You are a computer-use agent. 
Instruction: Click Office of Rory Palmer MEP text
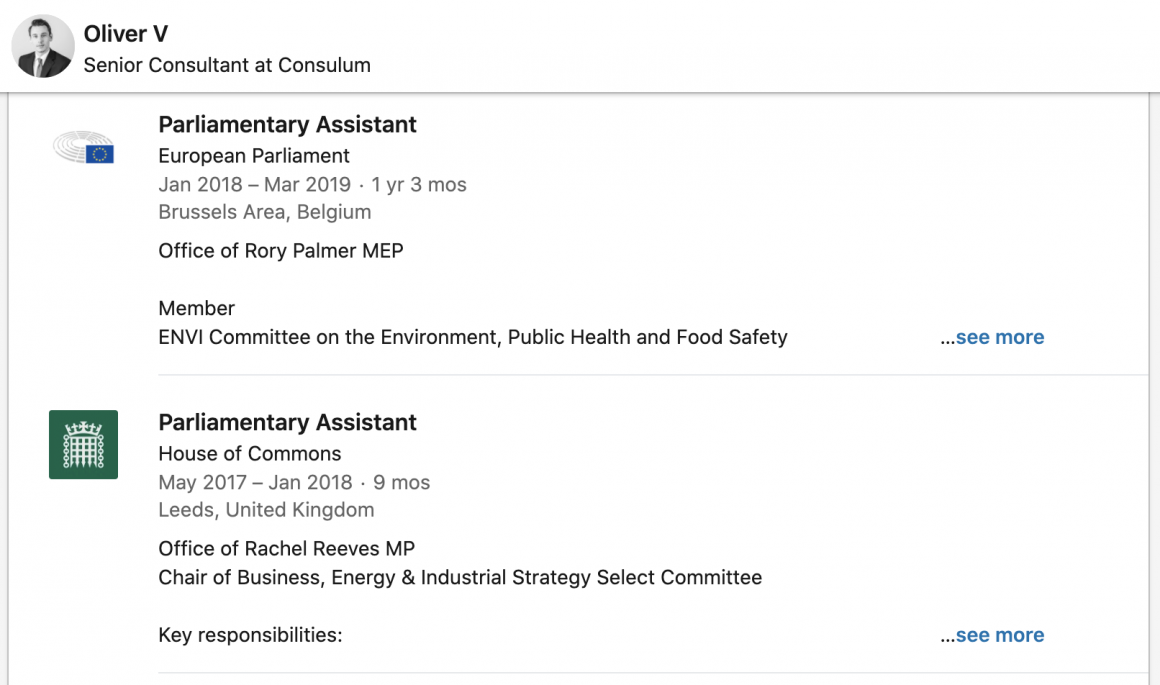(281, 251)
